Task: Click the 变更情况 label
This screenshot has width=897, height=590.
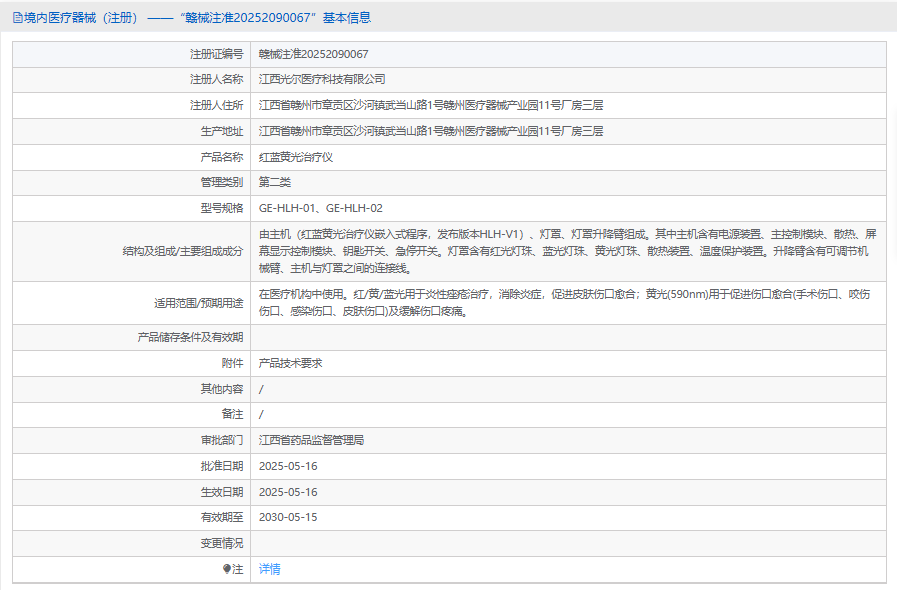Action: click(221, 543)
